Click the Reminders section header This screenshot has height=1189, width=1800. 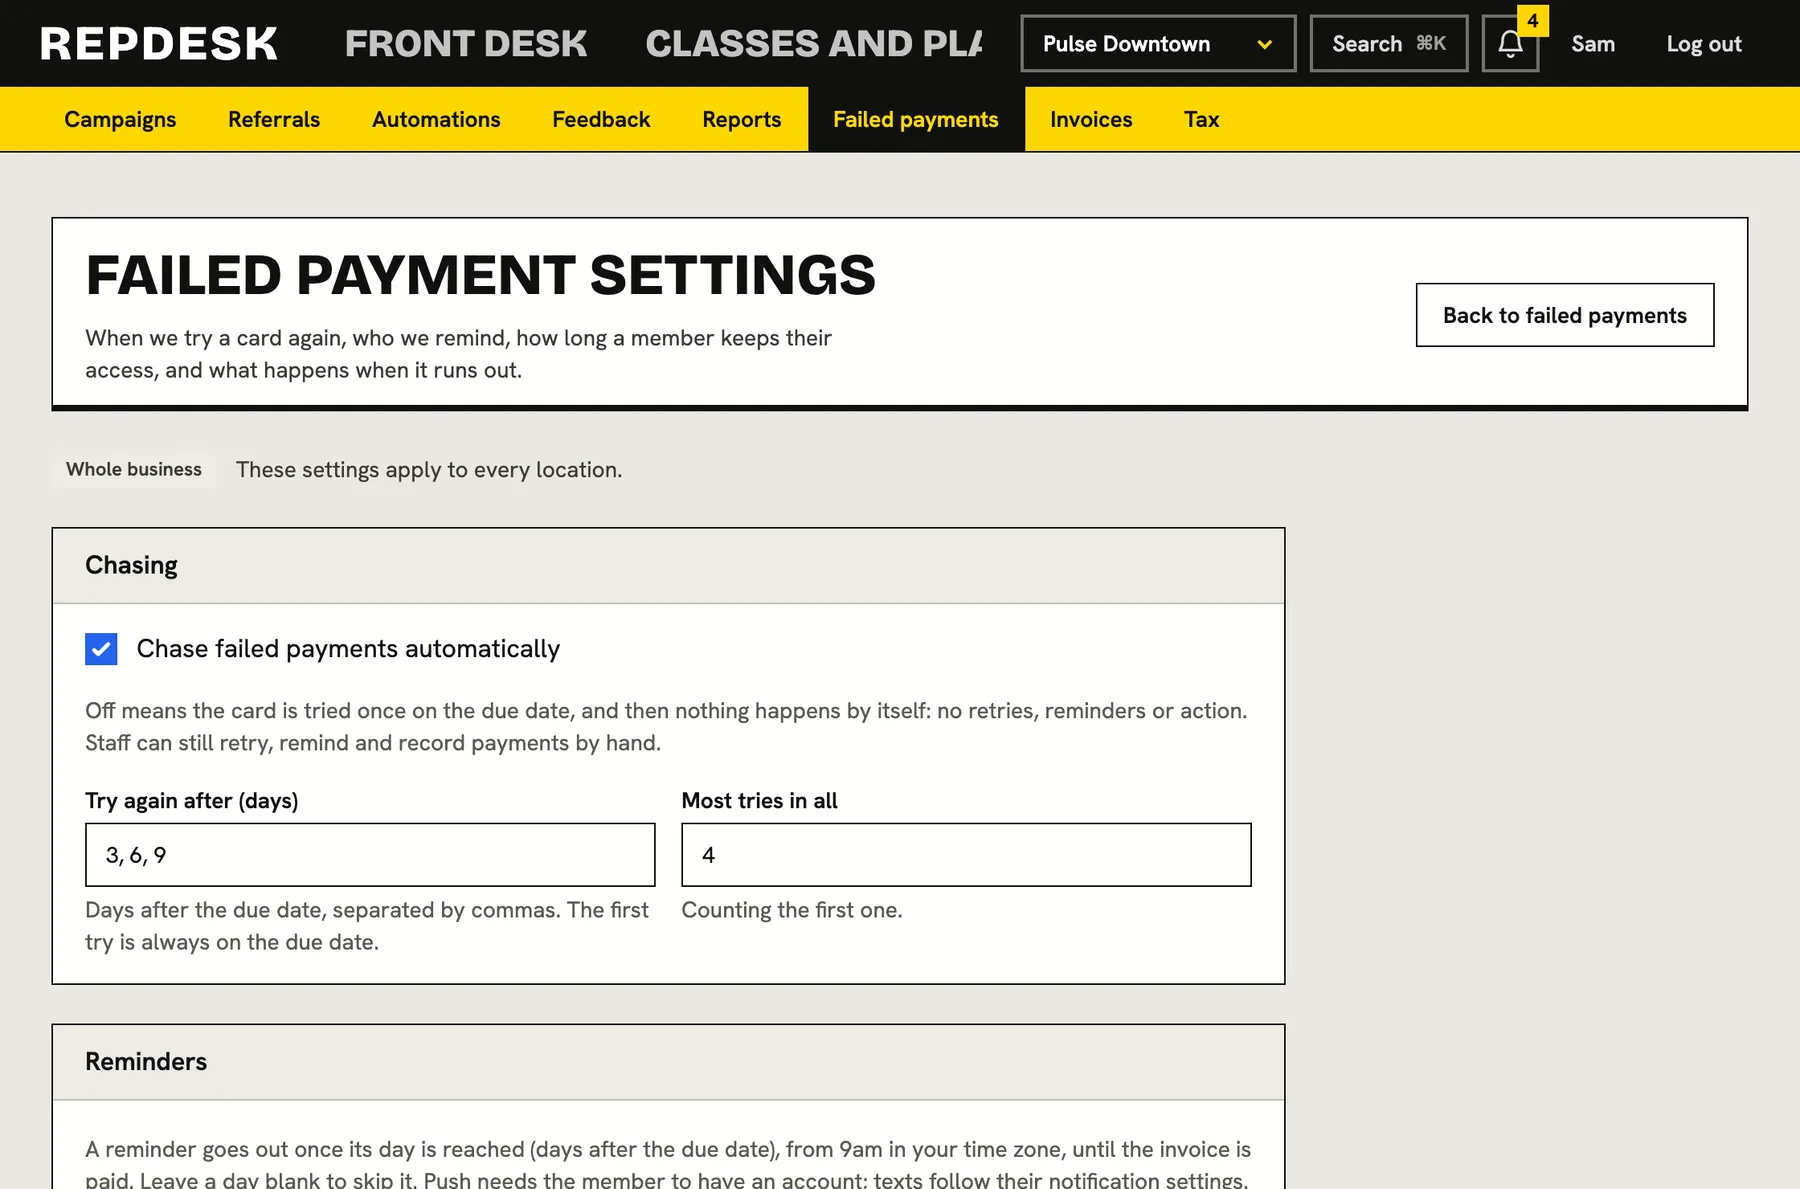(668, 1062)
